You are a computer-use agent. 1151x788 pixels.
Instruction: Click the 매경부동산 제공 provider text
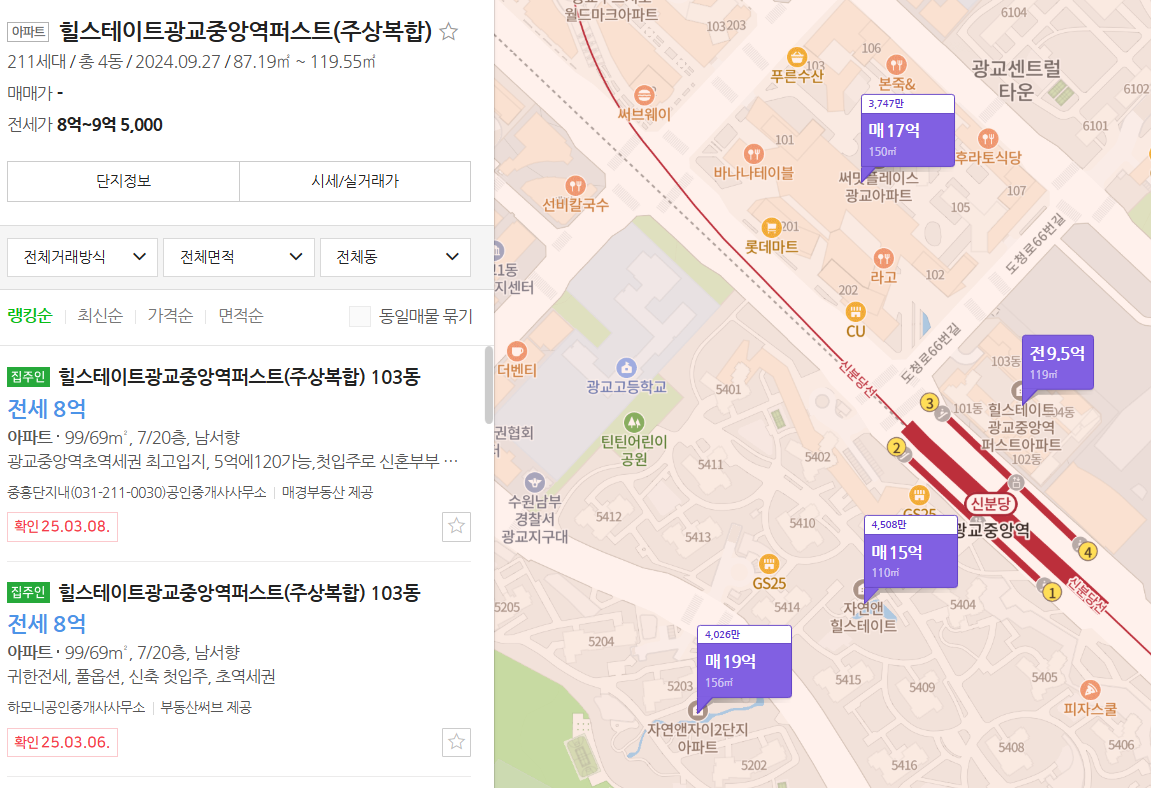click(327, 492)
